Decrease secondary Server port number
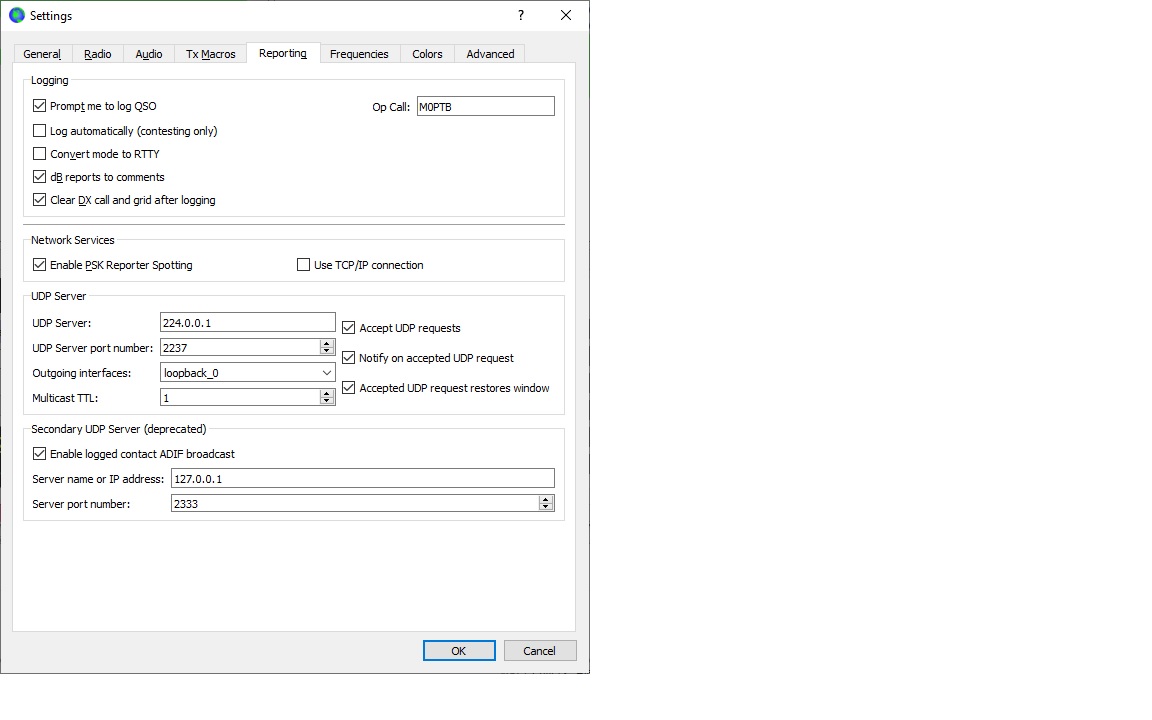Image resolution: width=1152 pixels, height=720 pixels. tap(546, 508)
